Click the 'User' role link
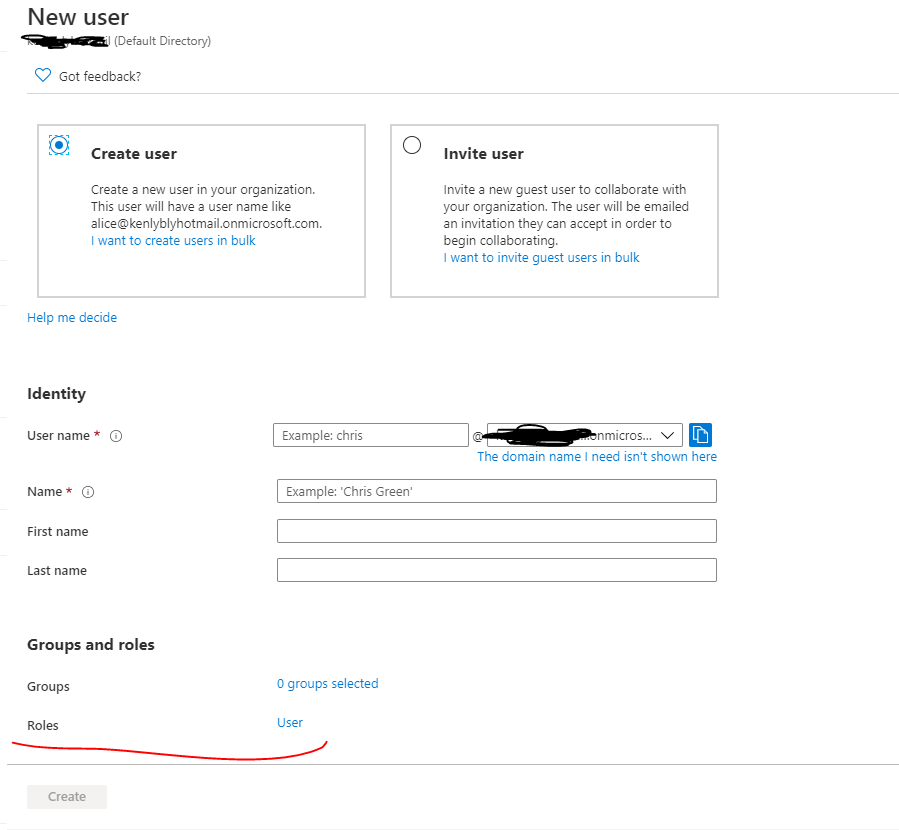The height and width of the screenshot is (830, 899). click(290, 723)
